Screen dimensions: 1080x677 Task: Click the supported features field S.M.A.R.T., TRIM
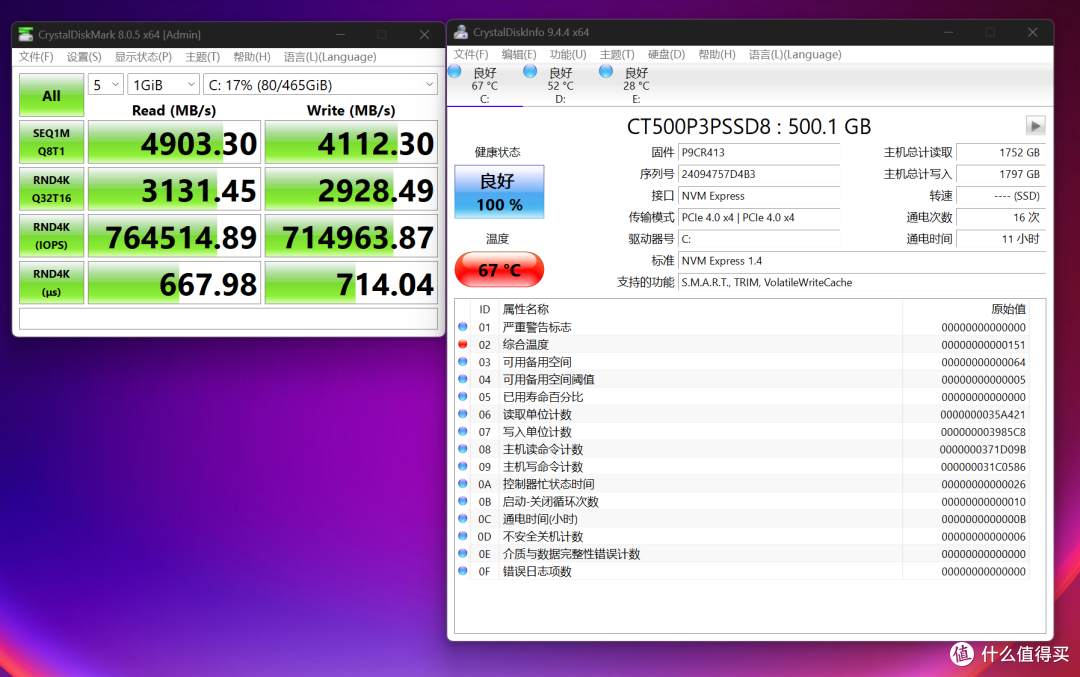[861, 282]
